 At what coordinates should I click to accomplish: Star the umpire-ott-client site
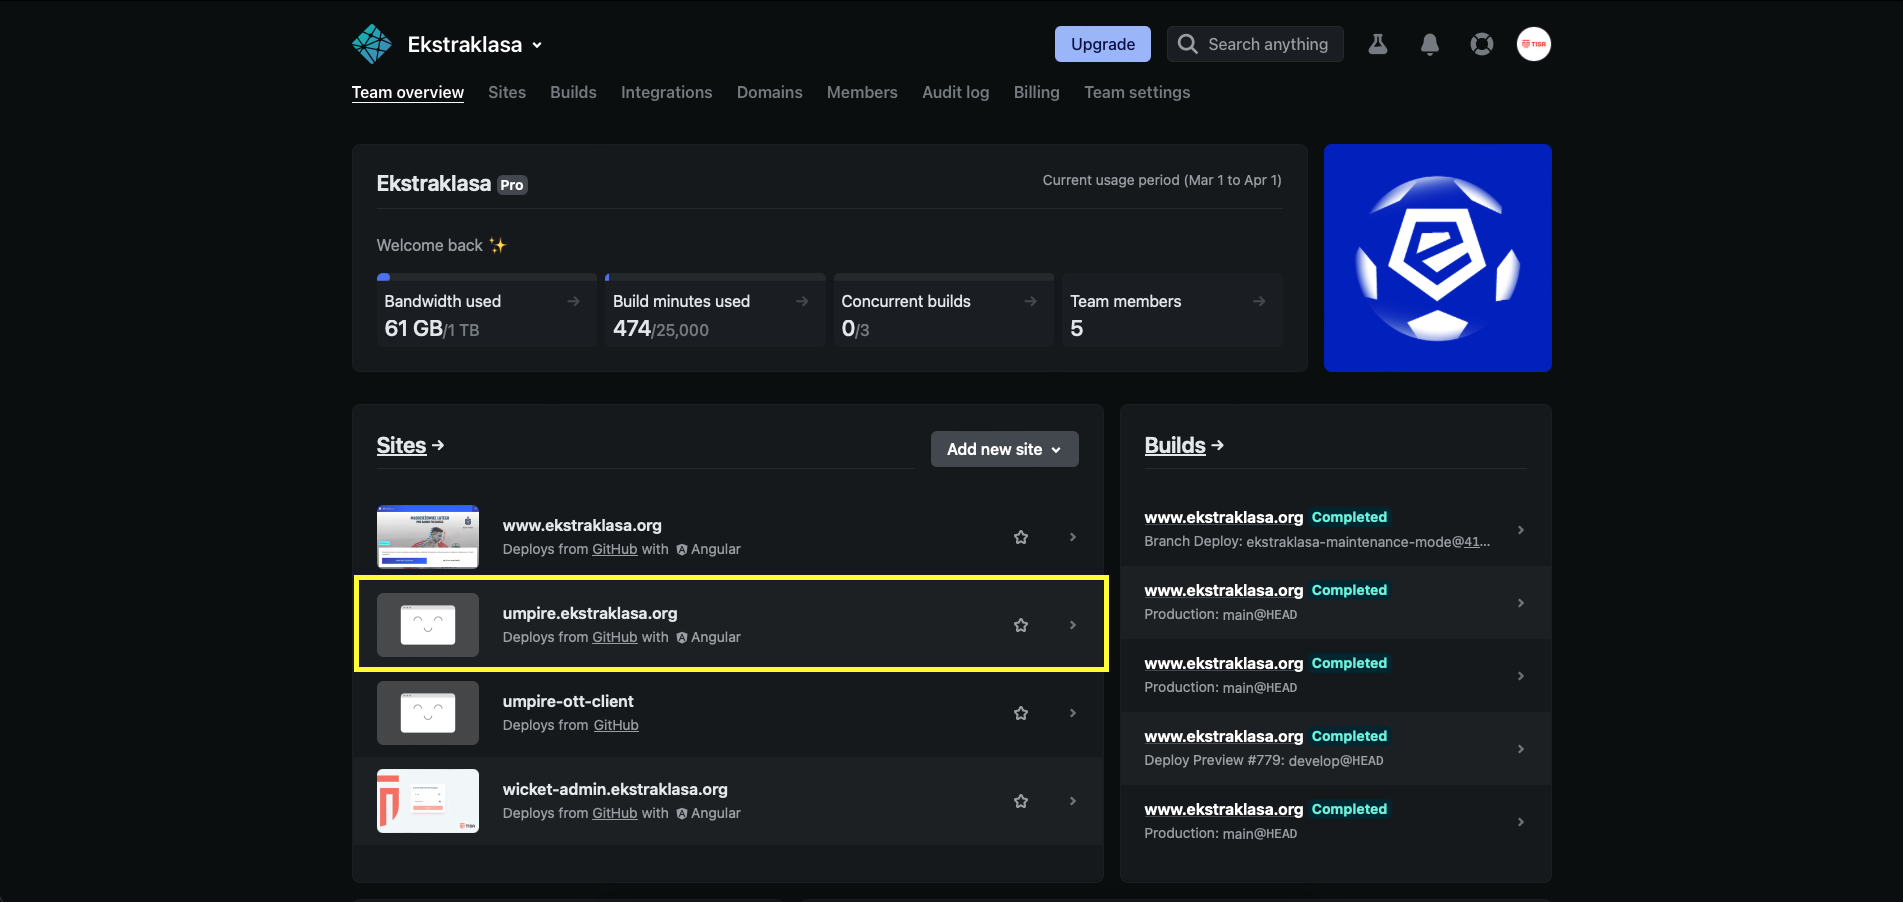(x=1021, y=713)
